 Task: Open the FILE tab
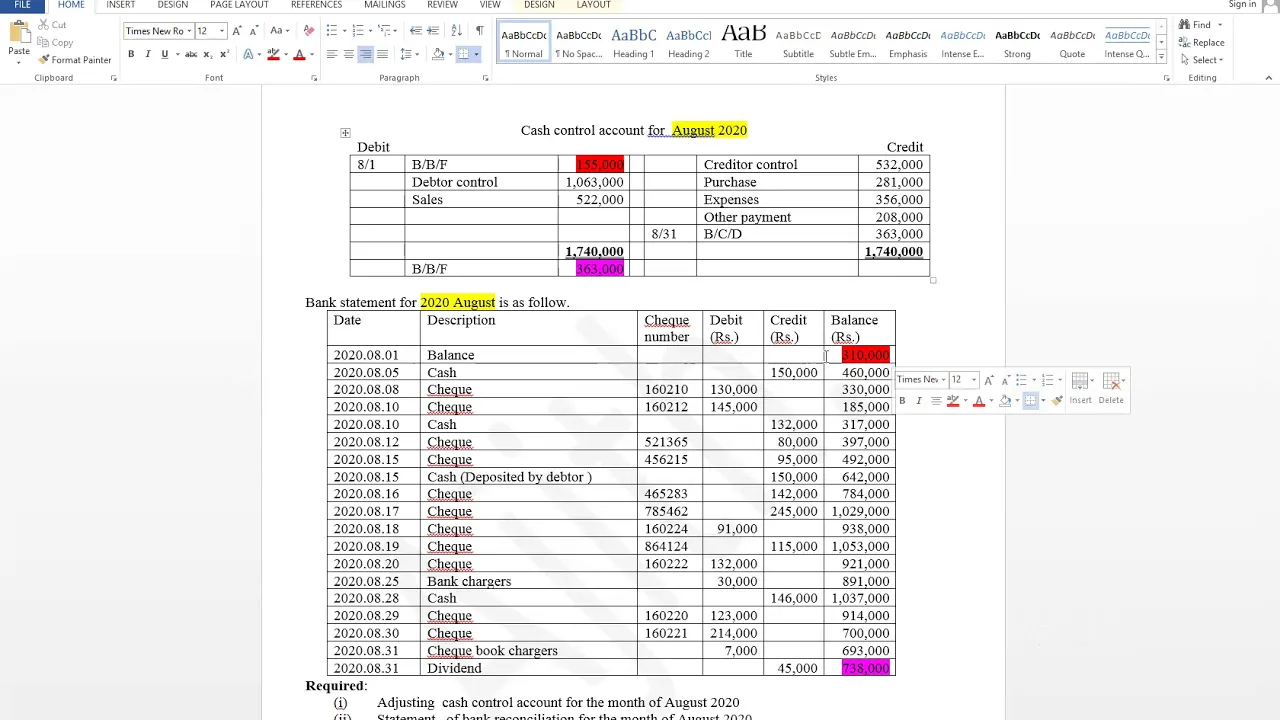22,5
